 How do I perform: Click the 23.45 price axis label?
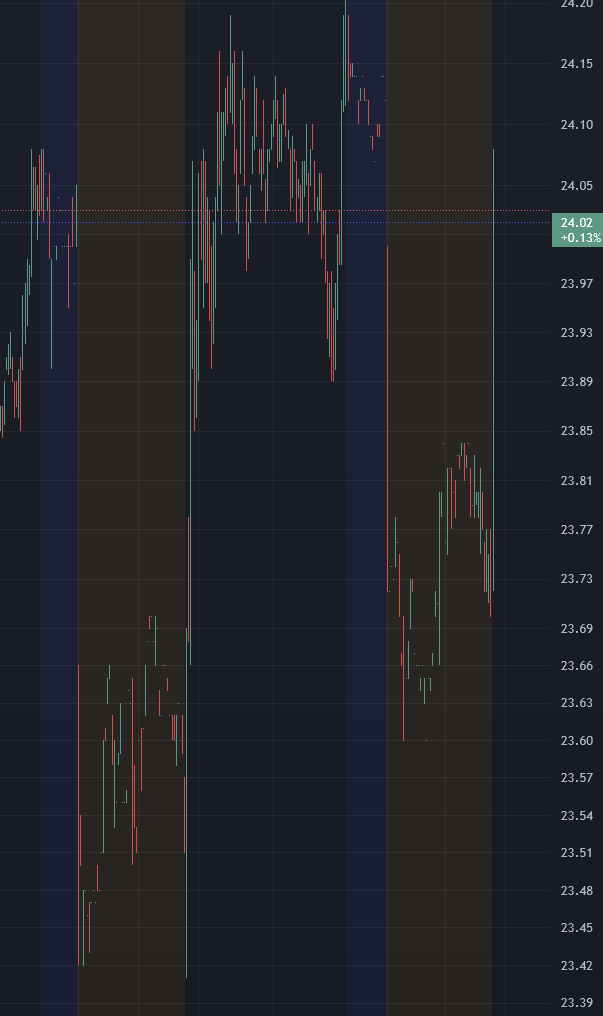[x=576, y=928]
